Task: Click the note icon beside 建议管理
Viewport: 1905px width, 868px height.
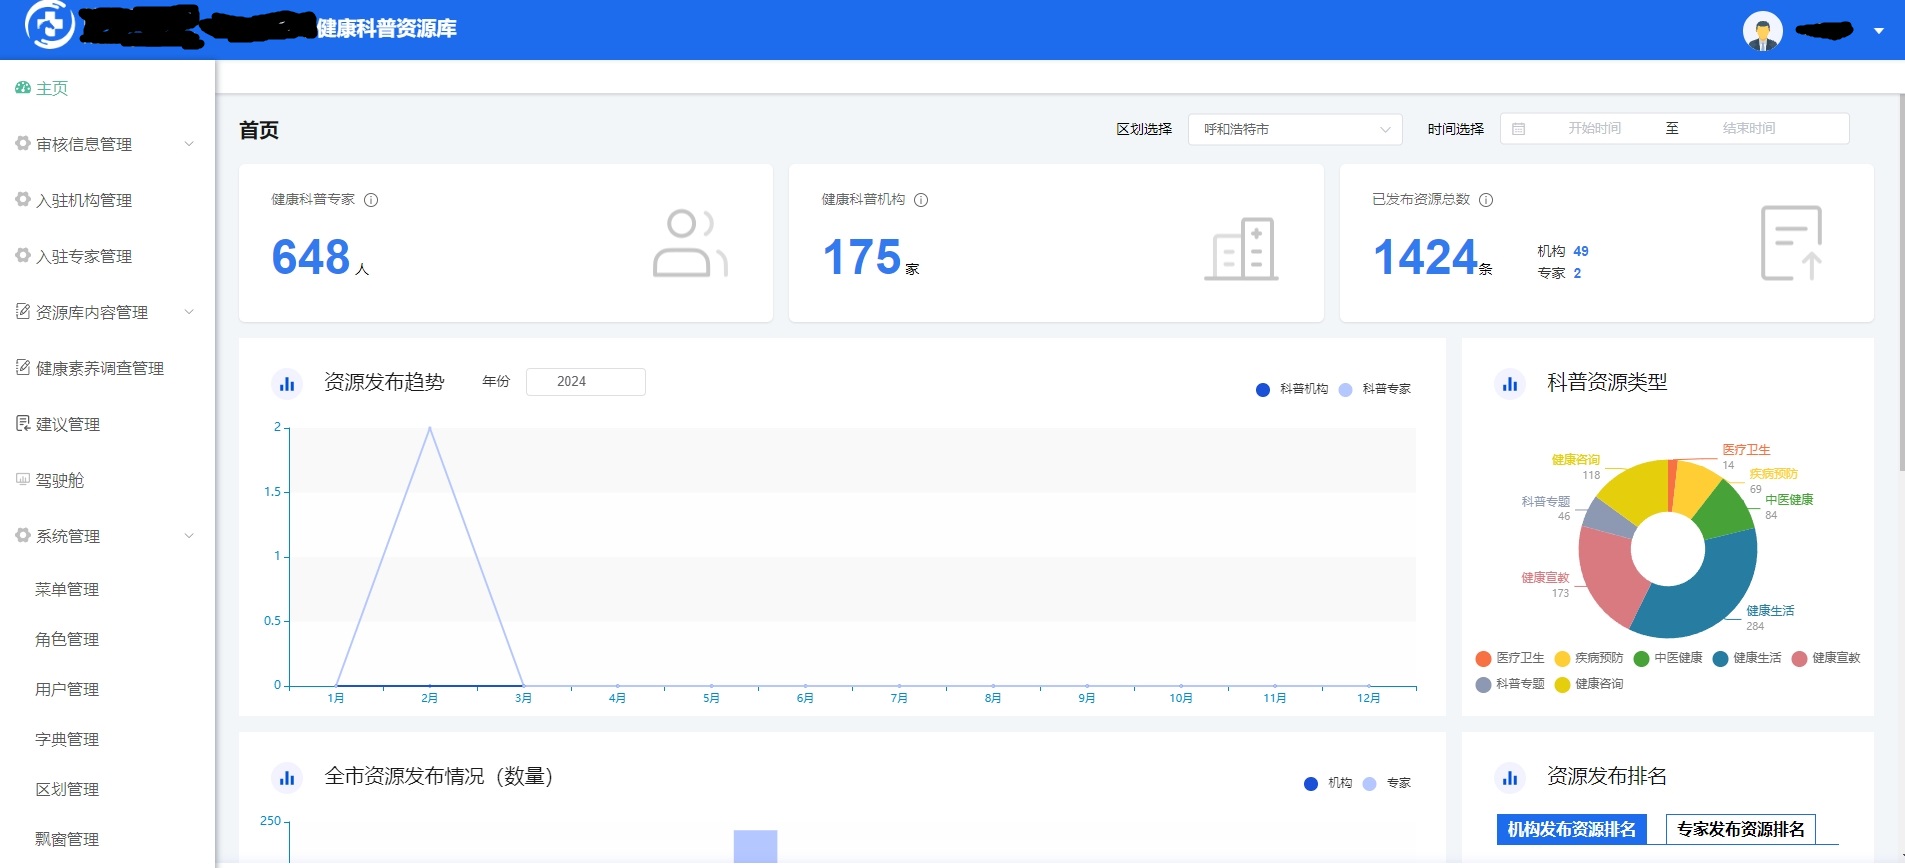Action: (x=23, y=424)
